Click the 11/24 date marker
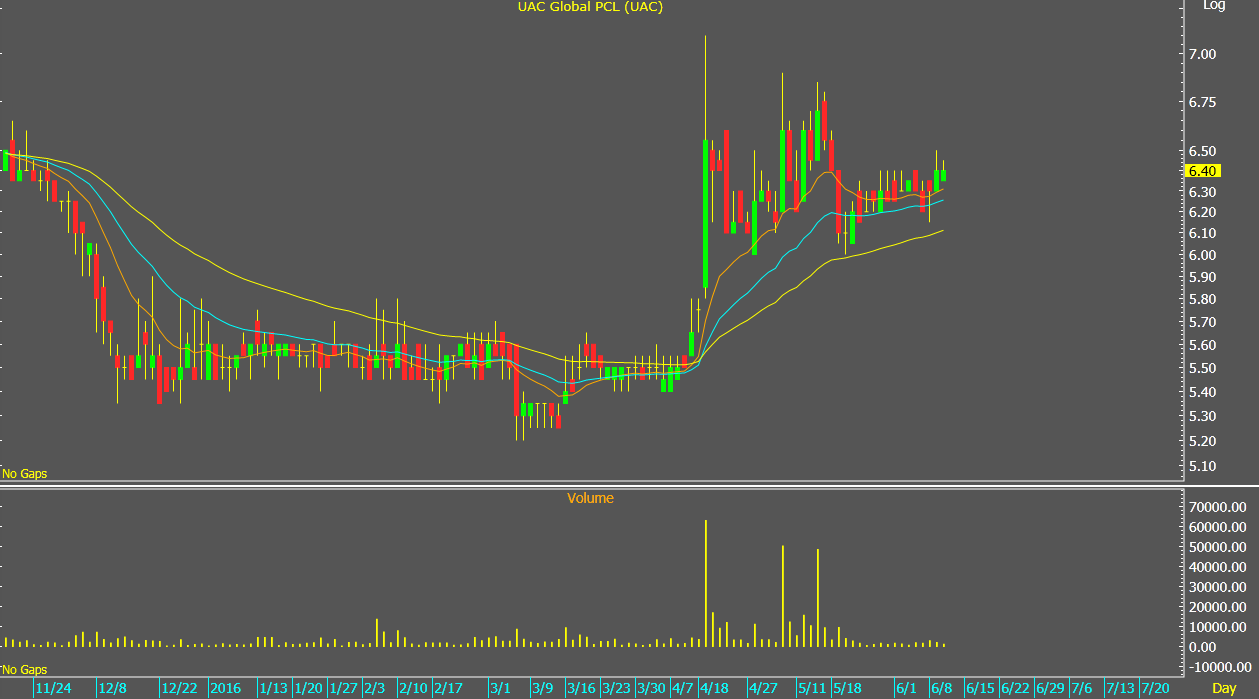Image resolution: width=1259 pixels, height=699 pixels. click(53, 688)
